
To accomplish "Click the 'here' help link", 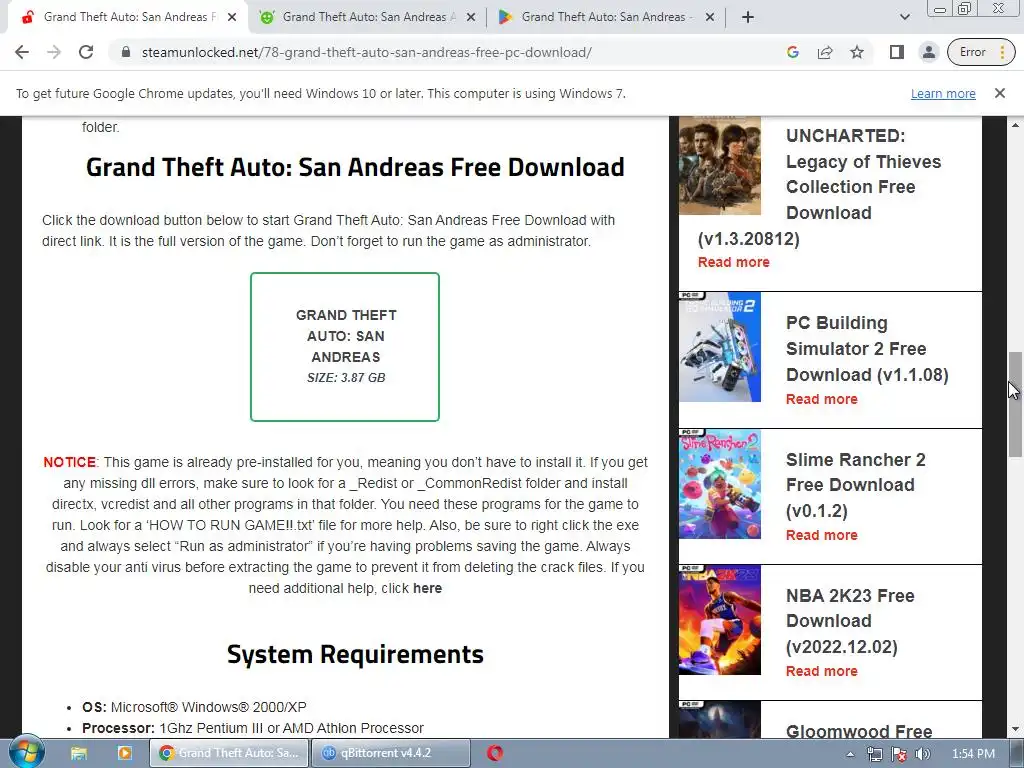I will [x=427, y=588].
